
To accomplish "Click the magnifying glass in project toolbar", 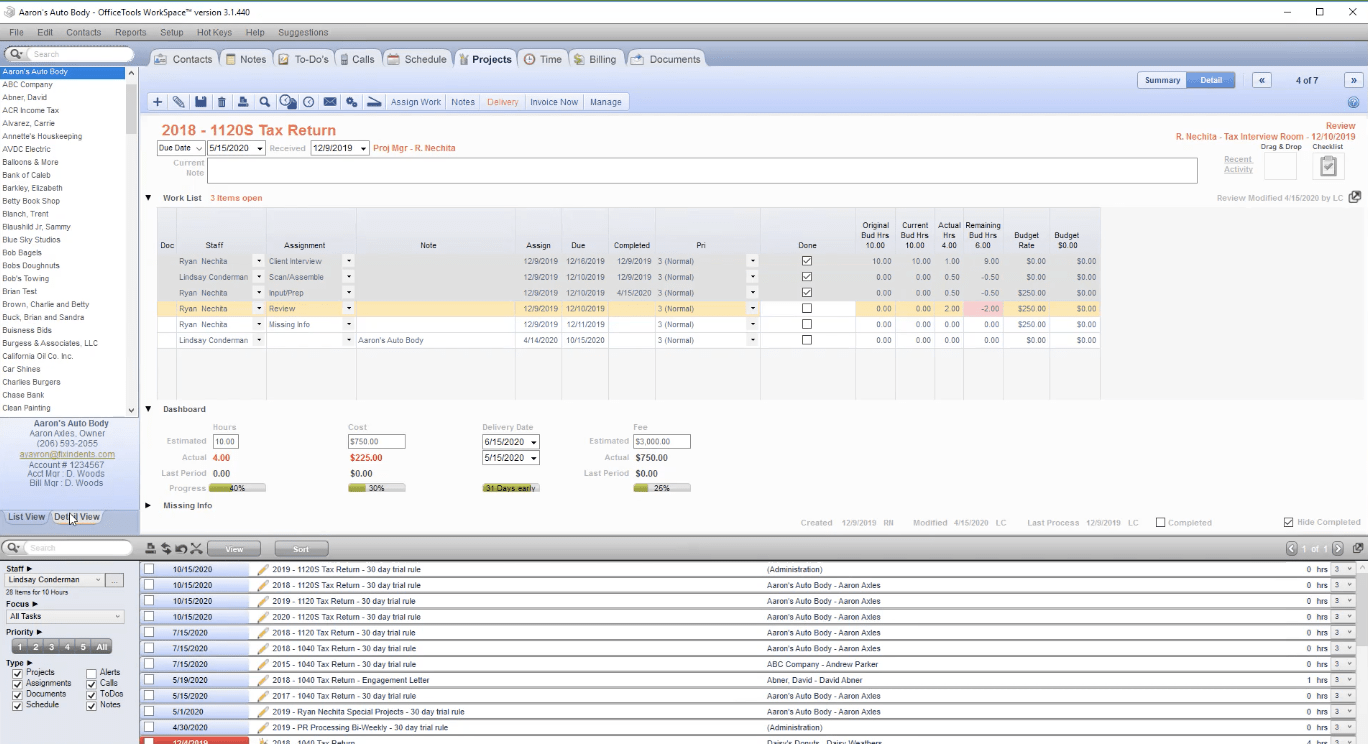I will 265,102.
